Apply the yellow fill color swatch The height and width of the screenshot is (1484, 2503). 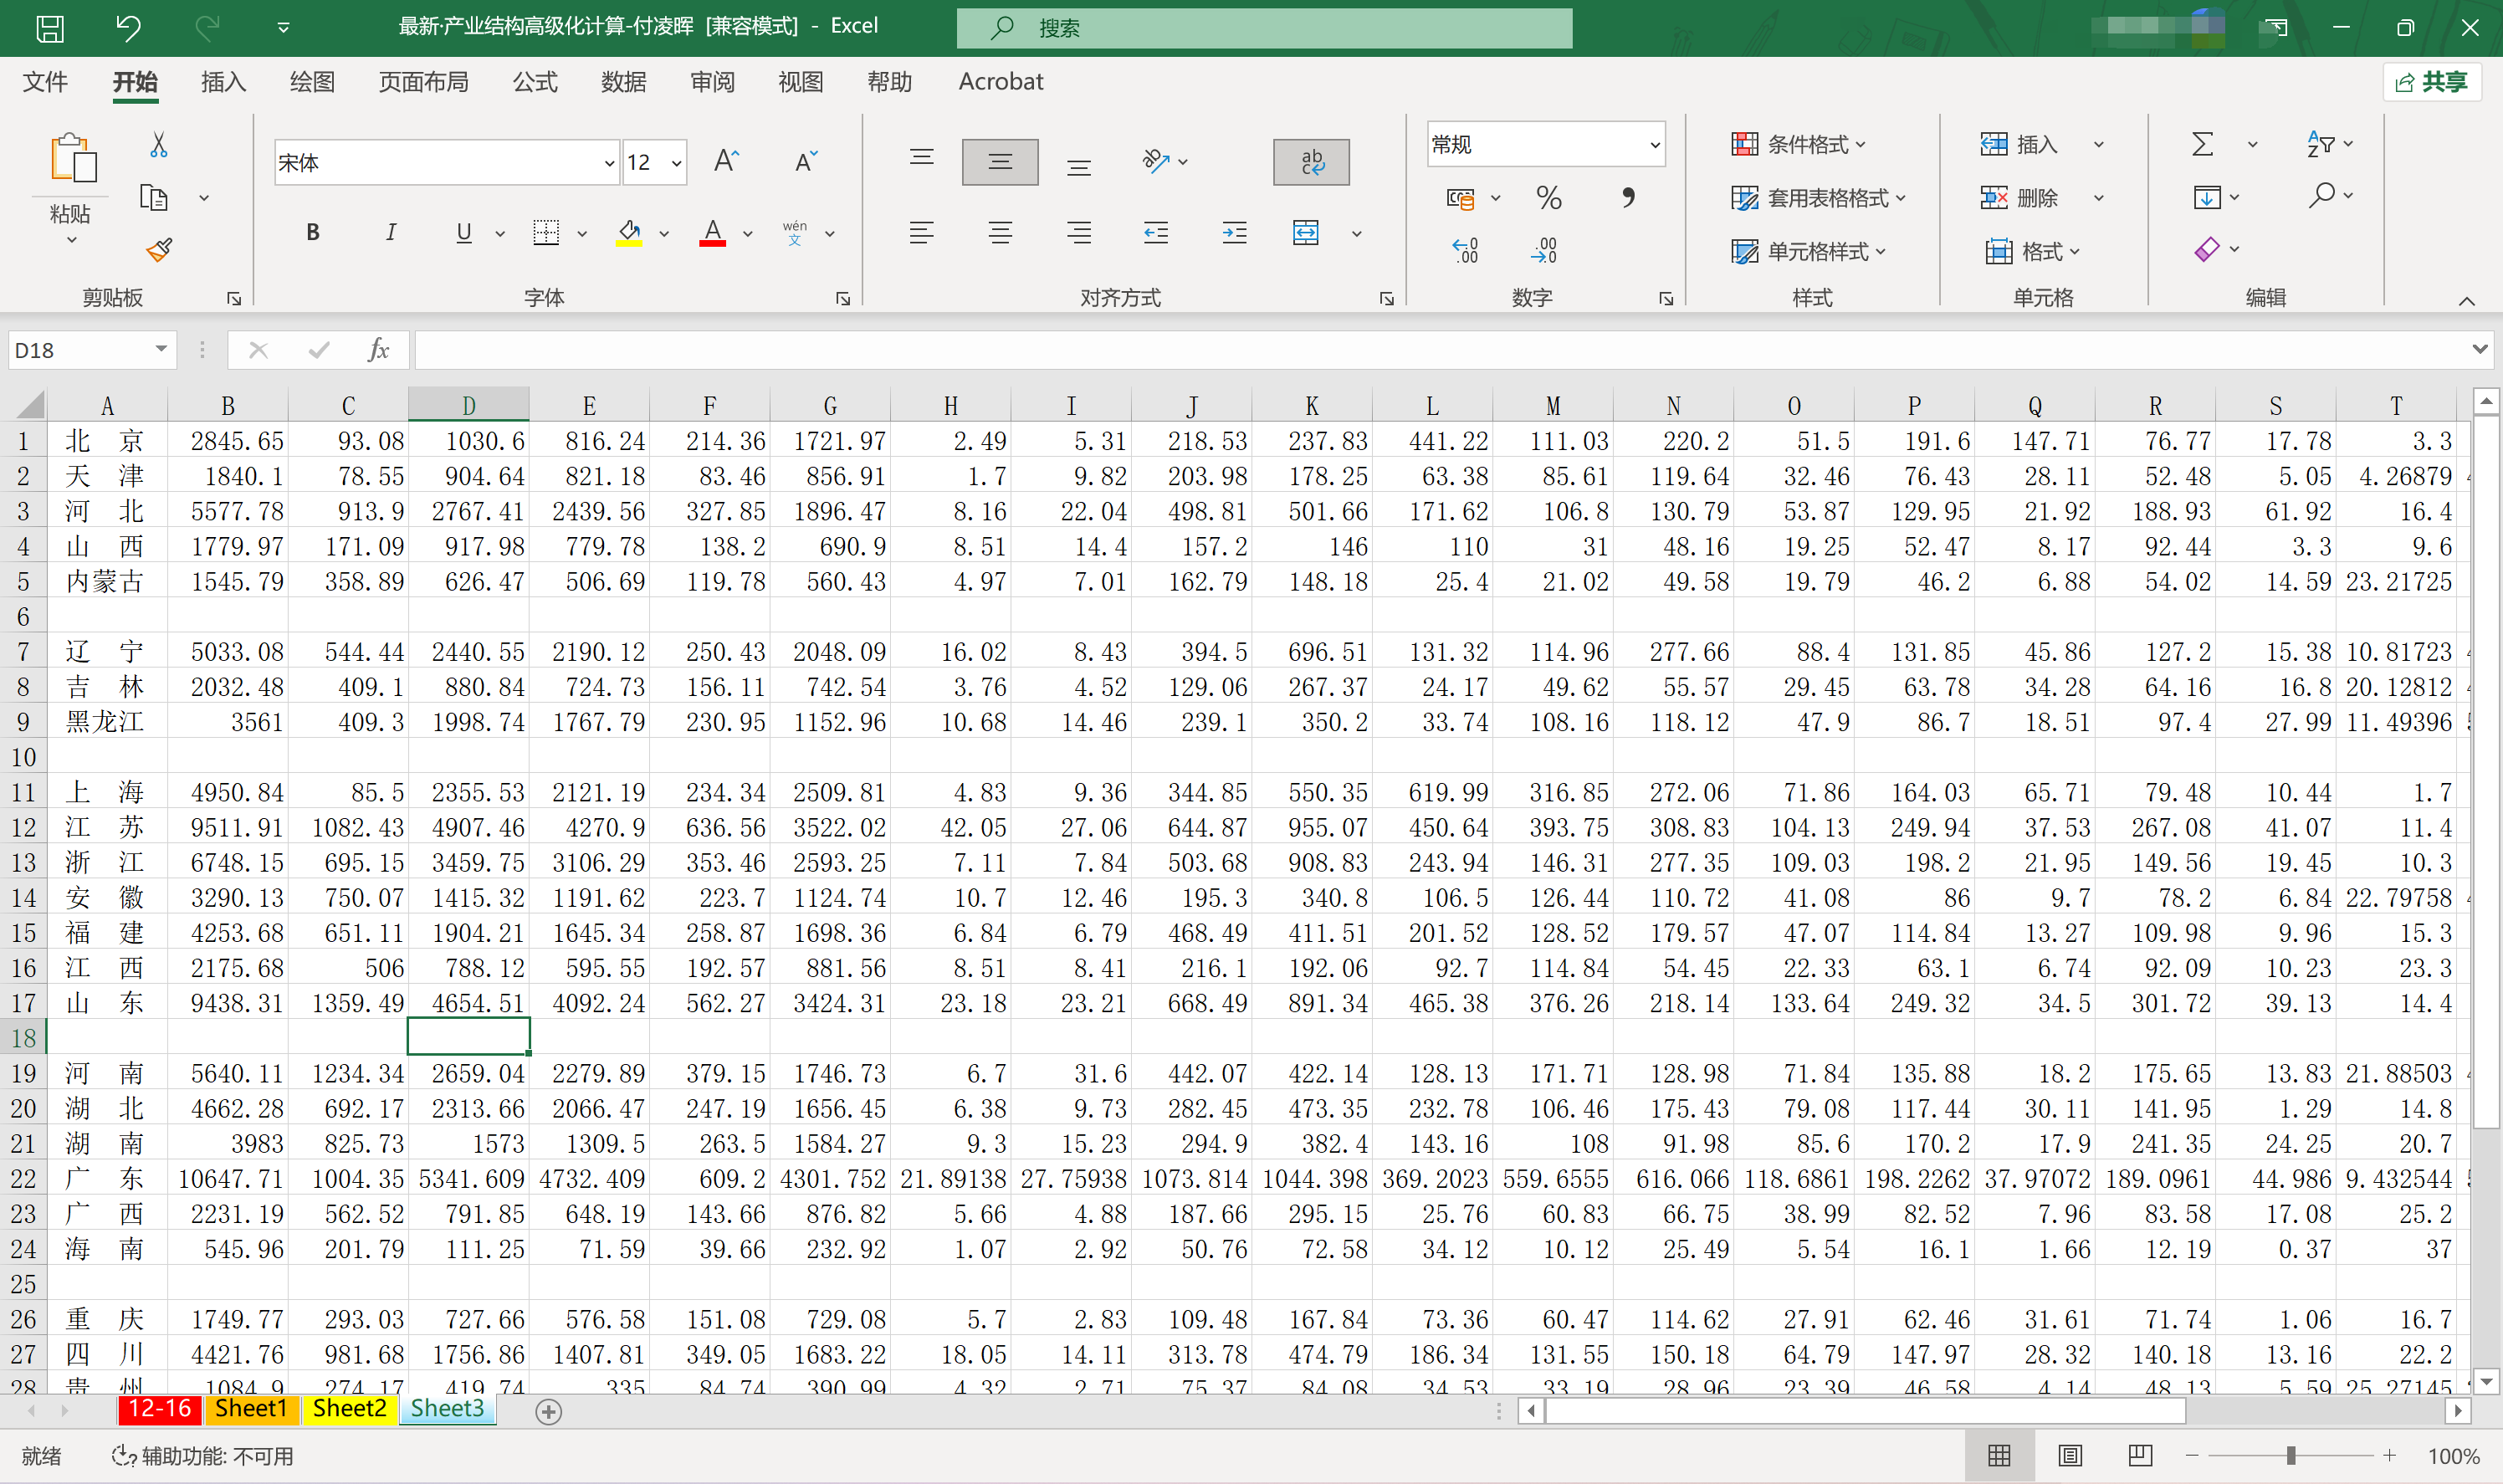point(629,233)
